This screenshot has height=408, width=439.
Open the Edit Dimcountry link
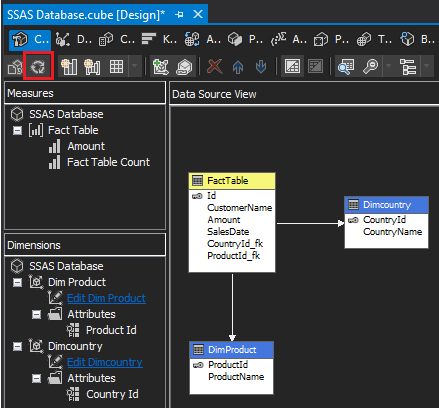coord(105,362)
